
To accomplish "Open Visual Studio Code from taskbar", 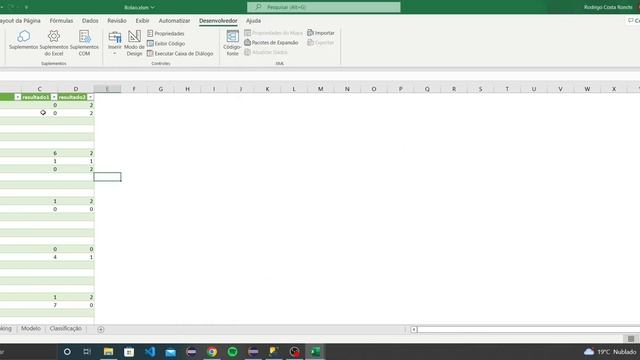I will pos(150,351).
